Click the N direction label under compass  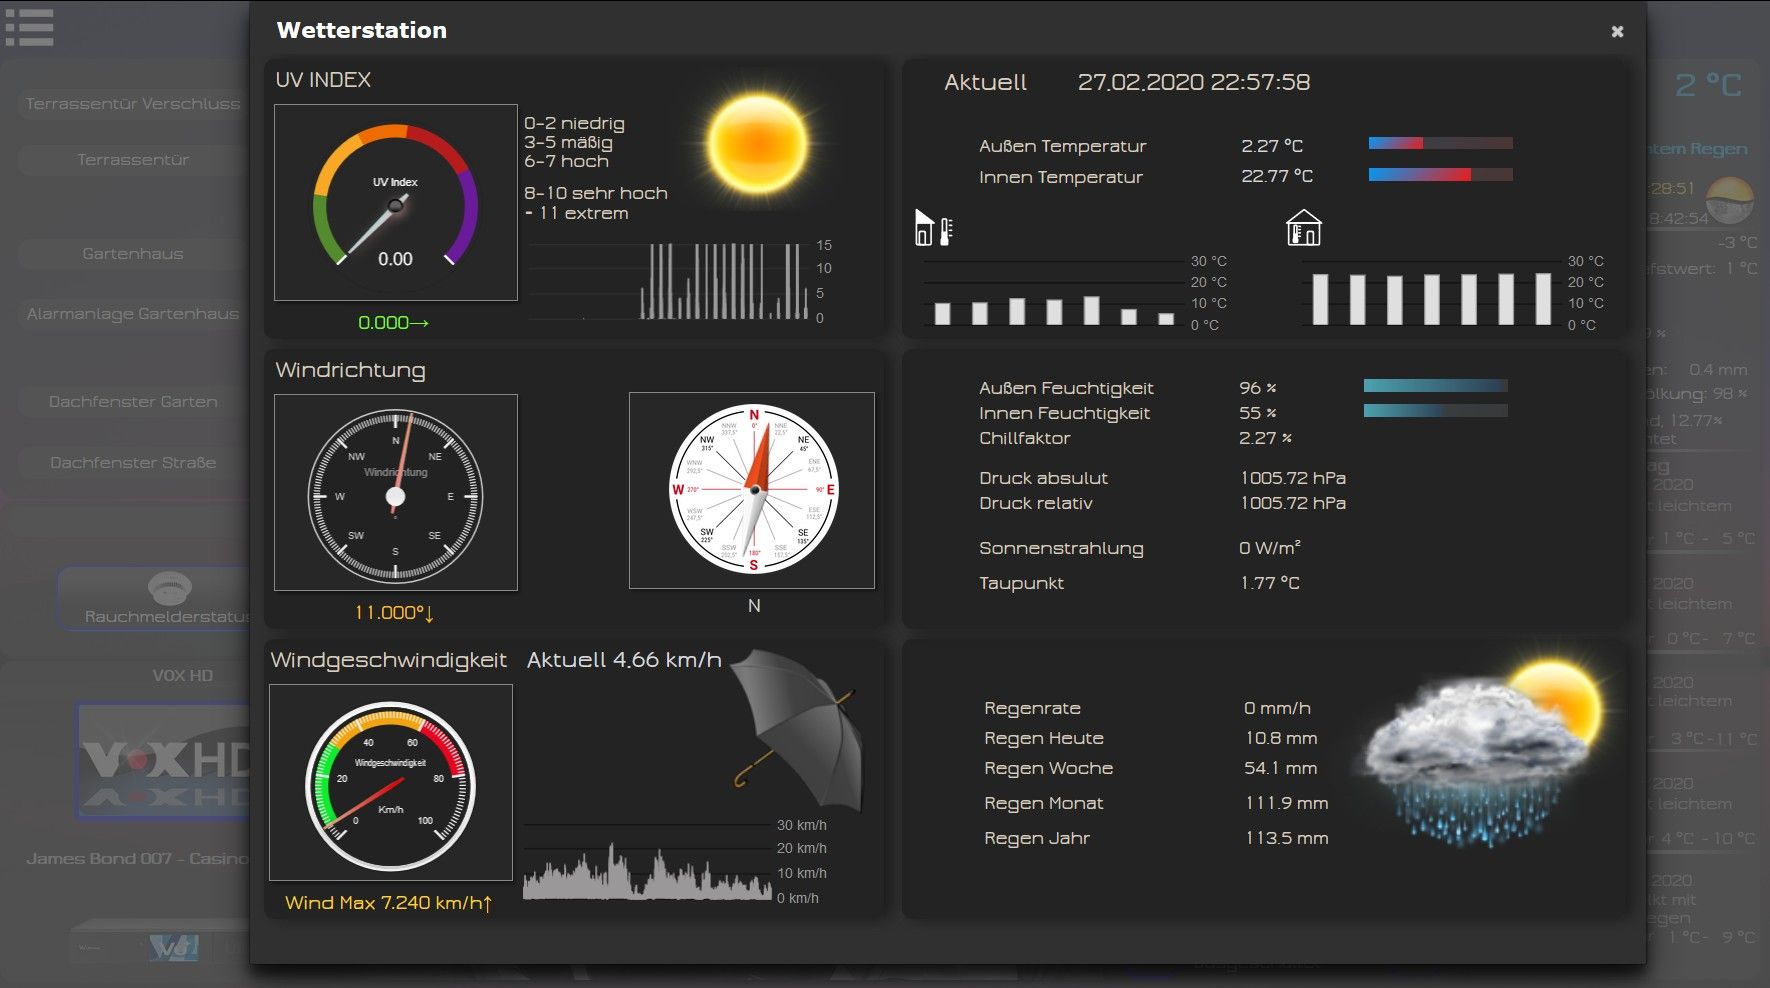click(x=754, y=606)
